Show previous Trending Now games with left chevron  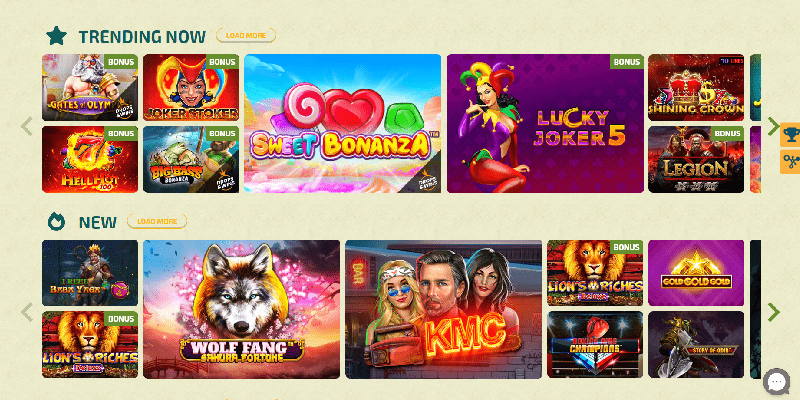click(27, 126)
